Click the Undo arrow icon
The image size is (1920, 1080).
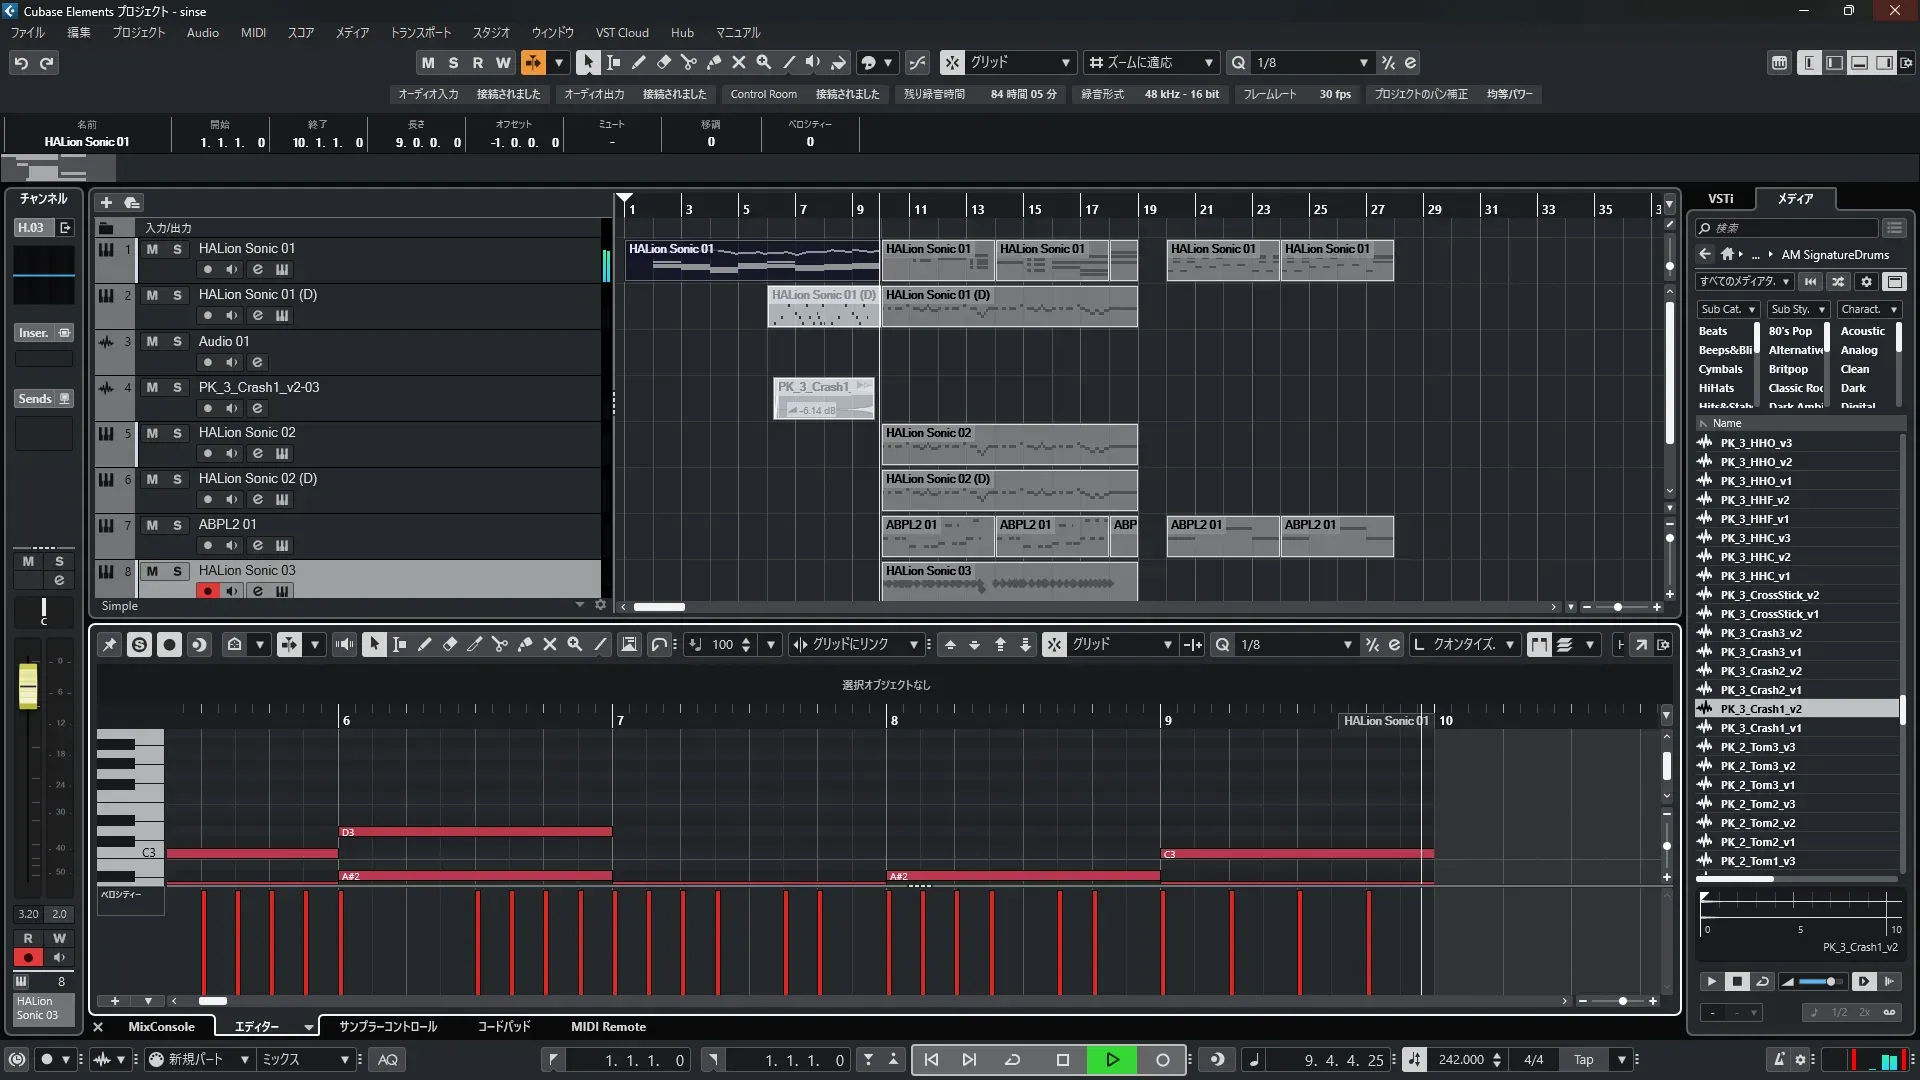(21, 62)
